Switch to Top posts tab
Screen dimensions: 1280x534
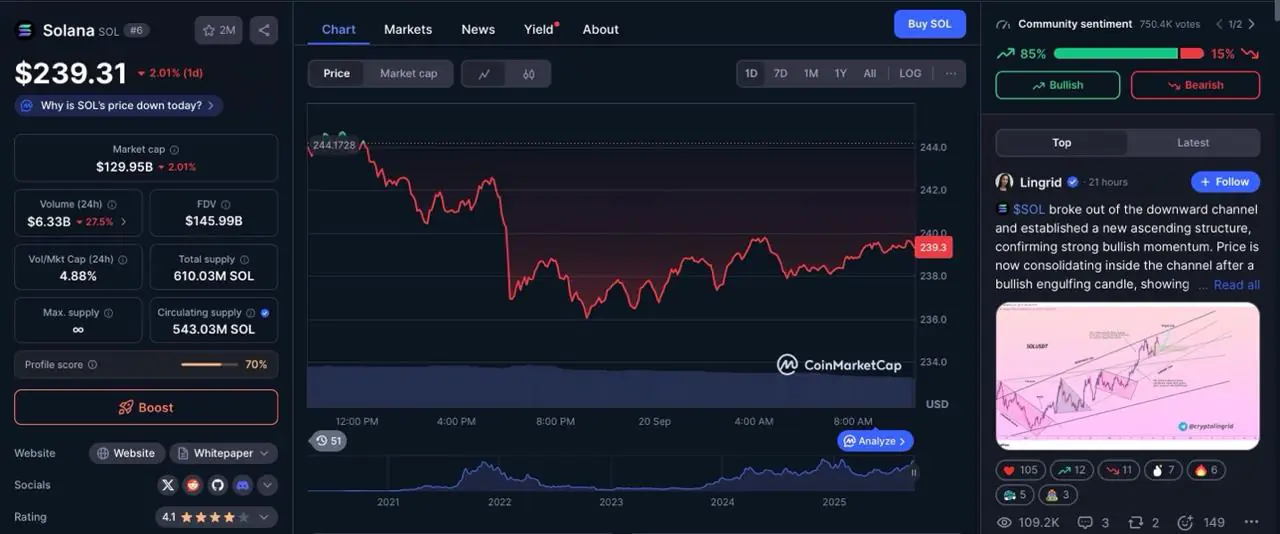pos(1062,143)
